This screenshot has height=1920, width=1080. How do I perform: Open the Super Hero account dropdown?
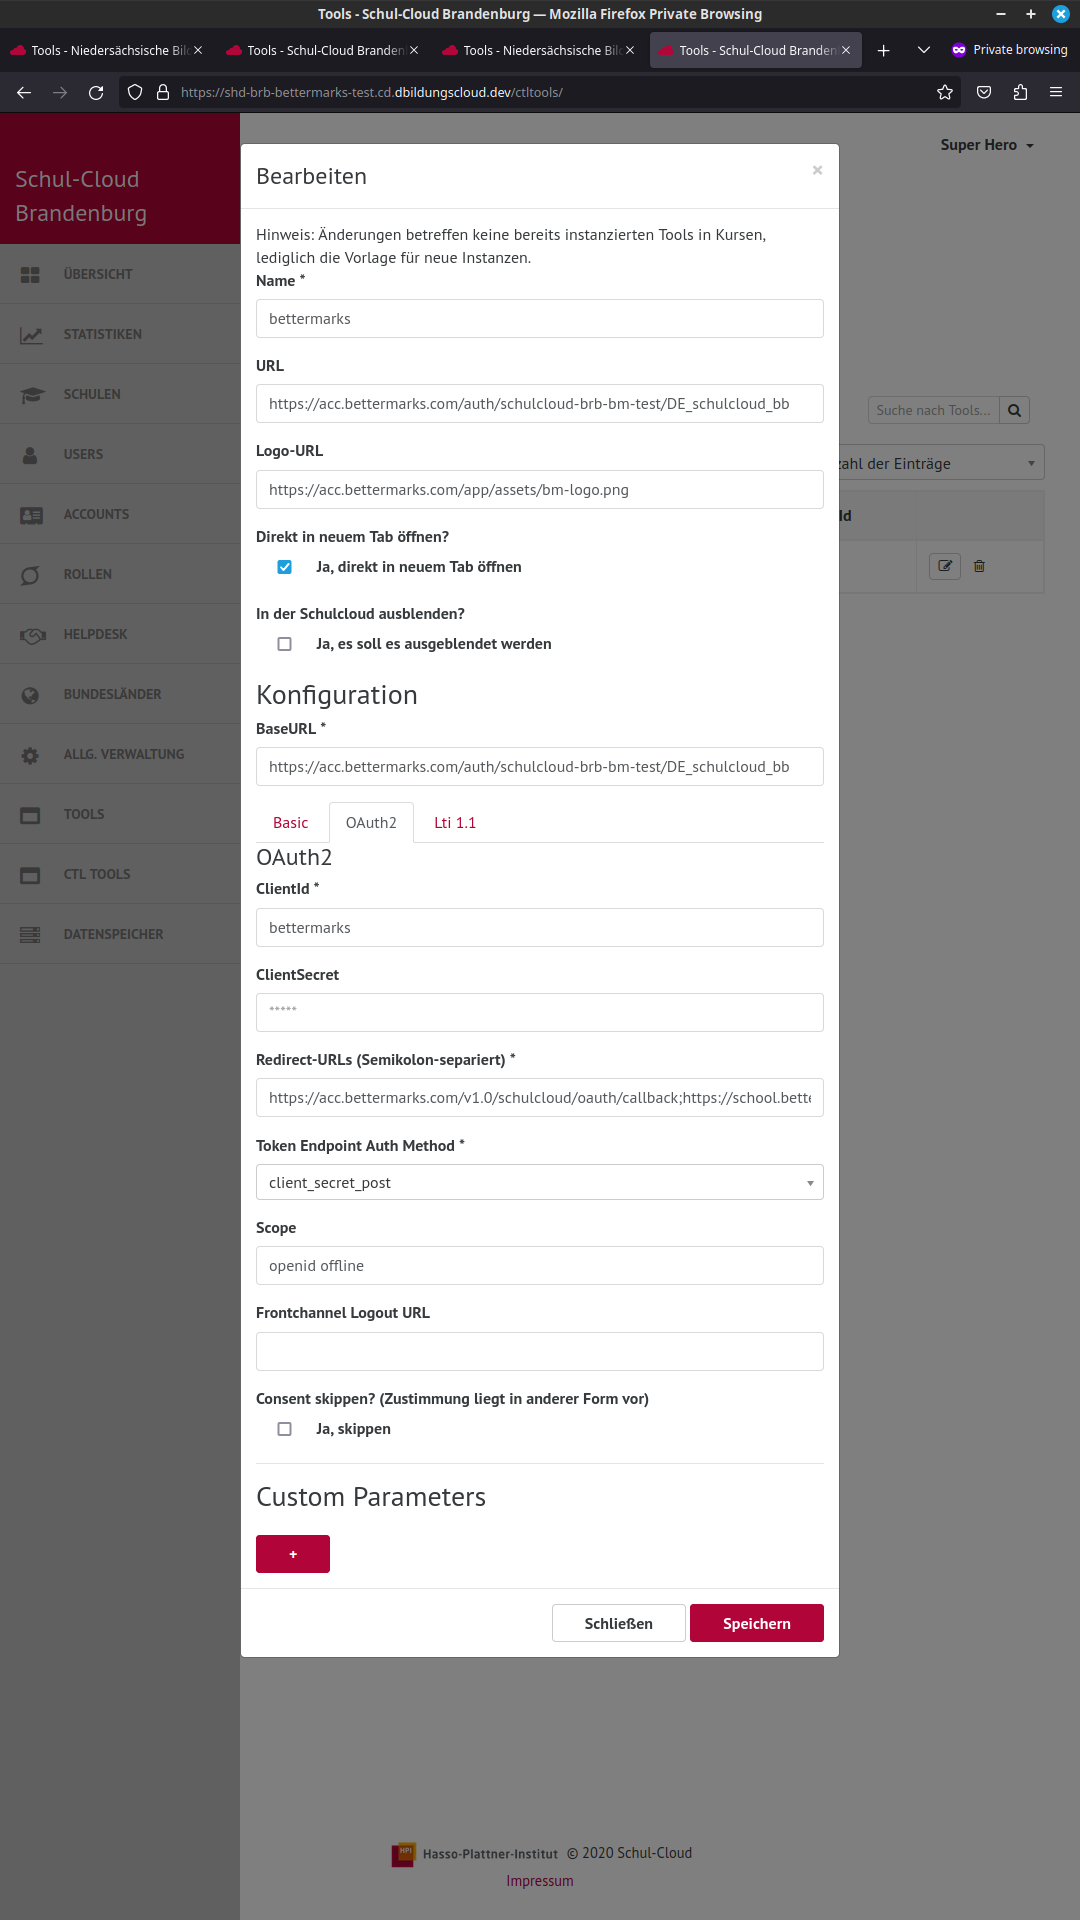tap(987, 145)
